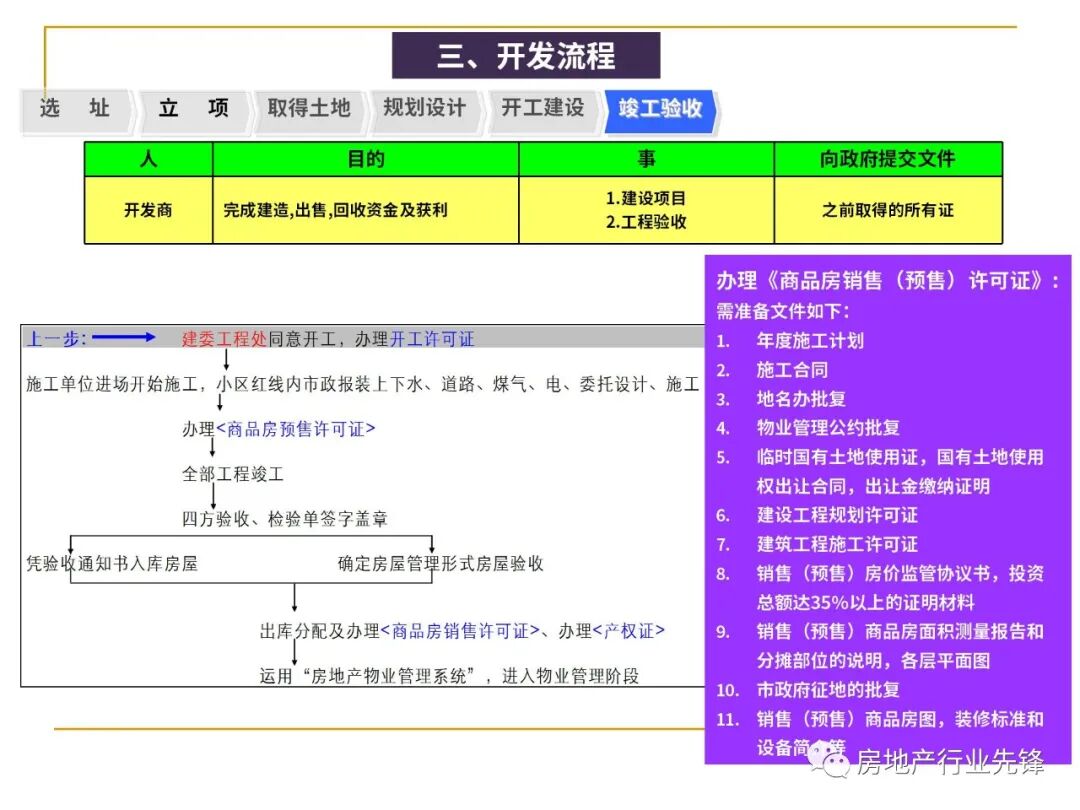Click the 人 table header
1080x810 pixels.
(x=148, y=159)
